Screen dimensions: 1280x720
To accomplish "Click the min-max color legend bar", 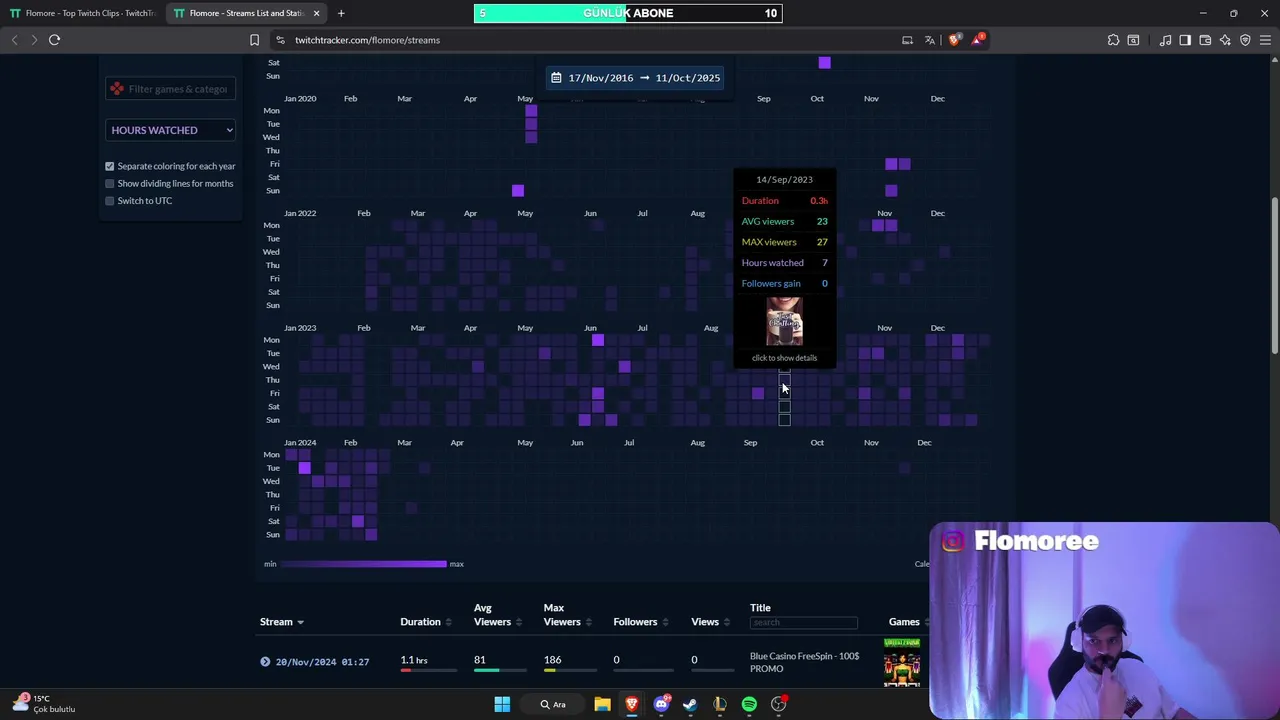I will [363, 564].
